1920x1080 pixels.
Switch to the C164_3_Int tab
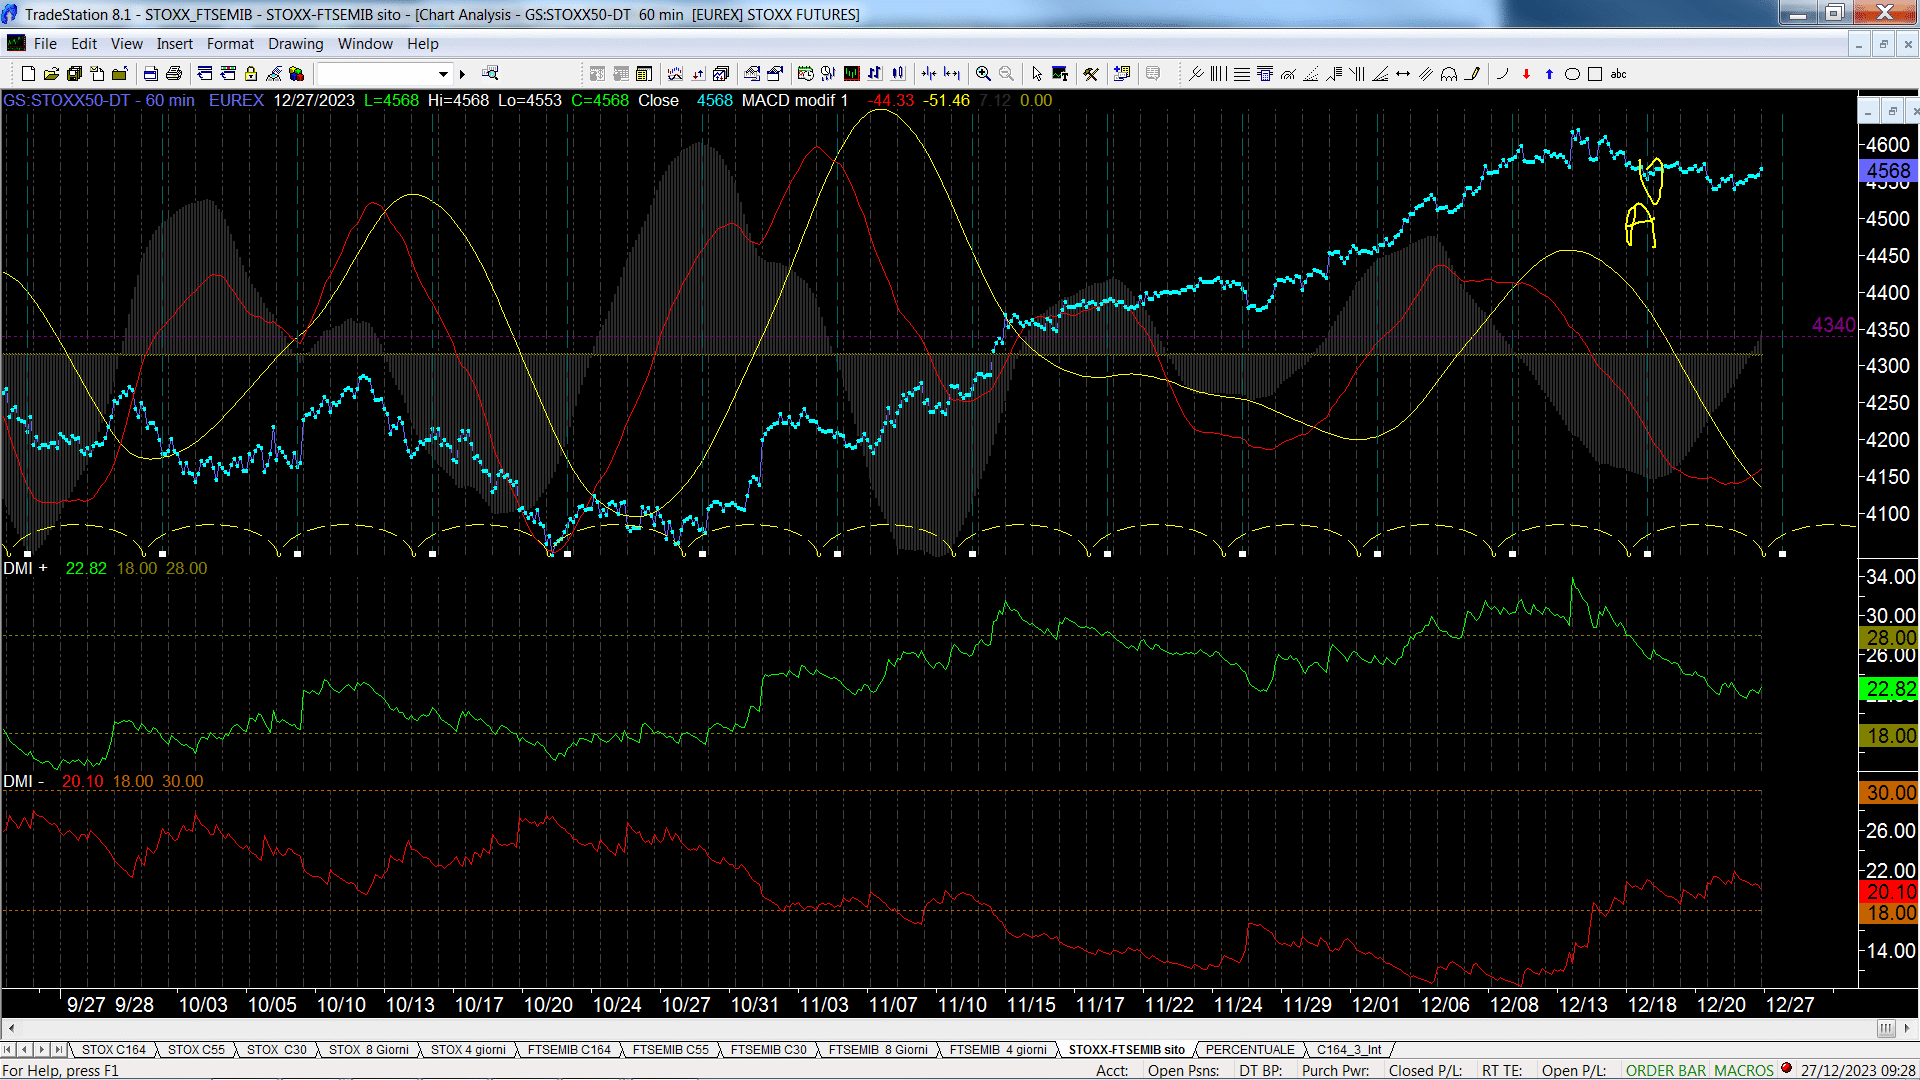pyautogui.click(x=1349, y=1050)
